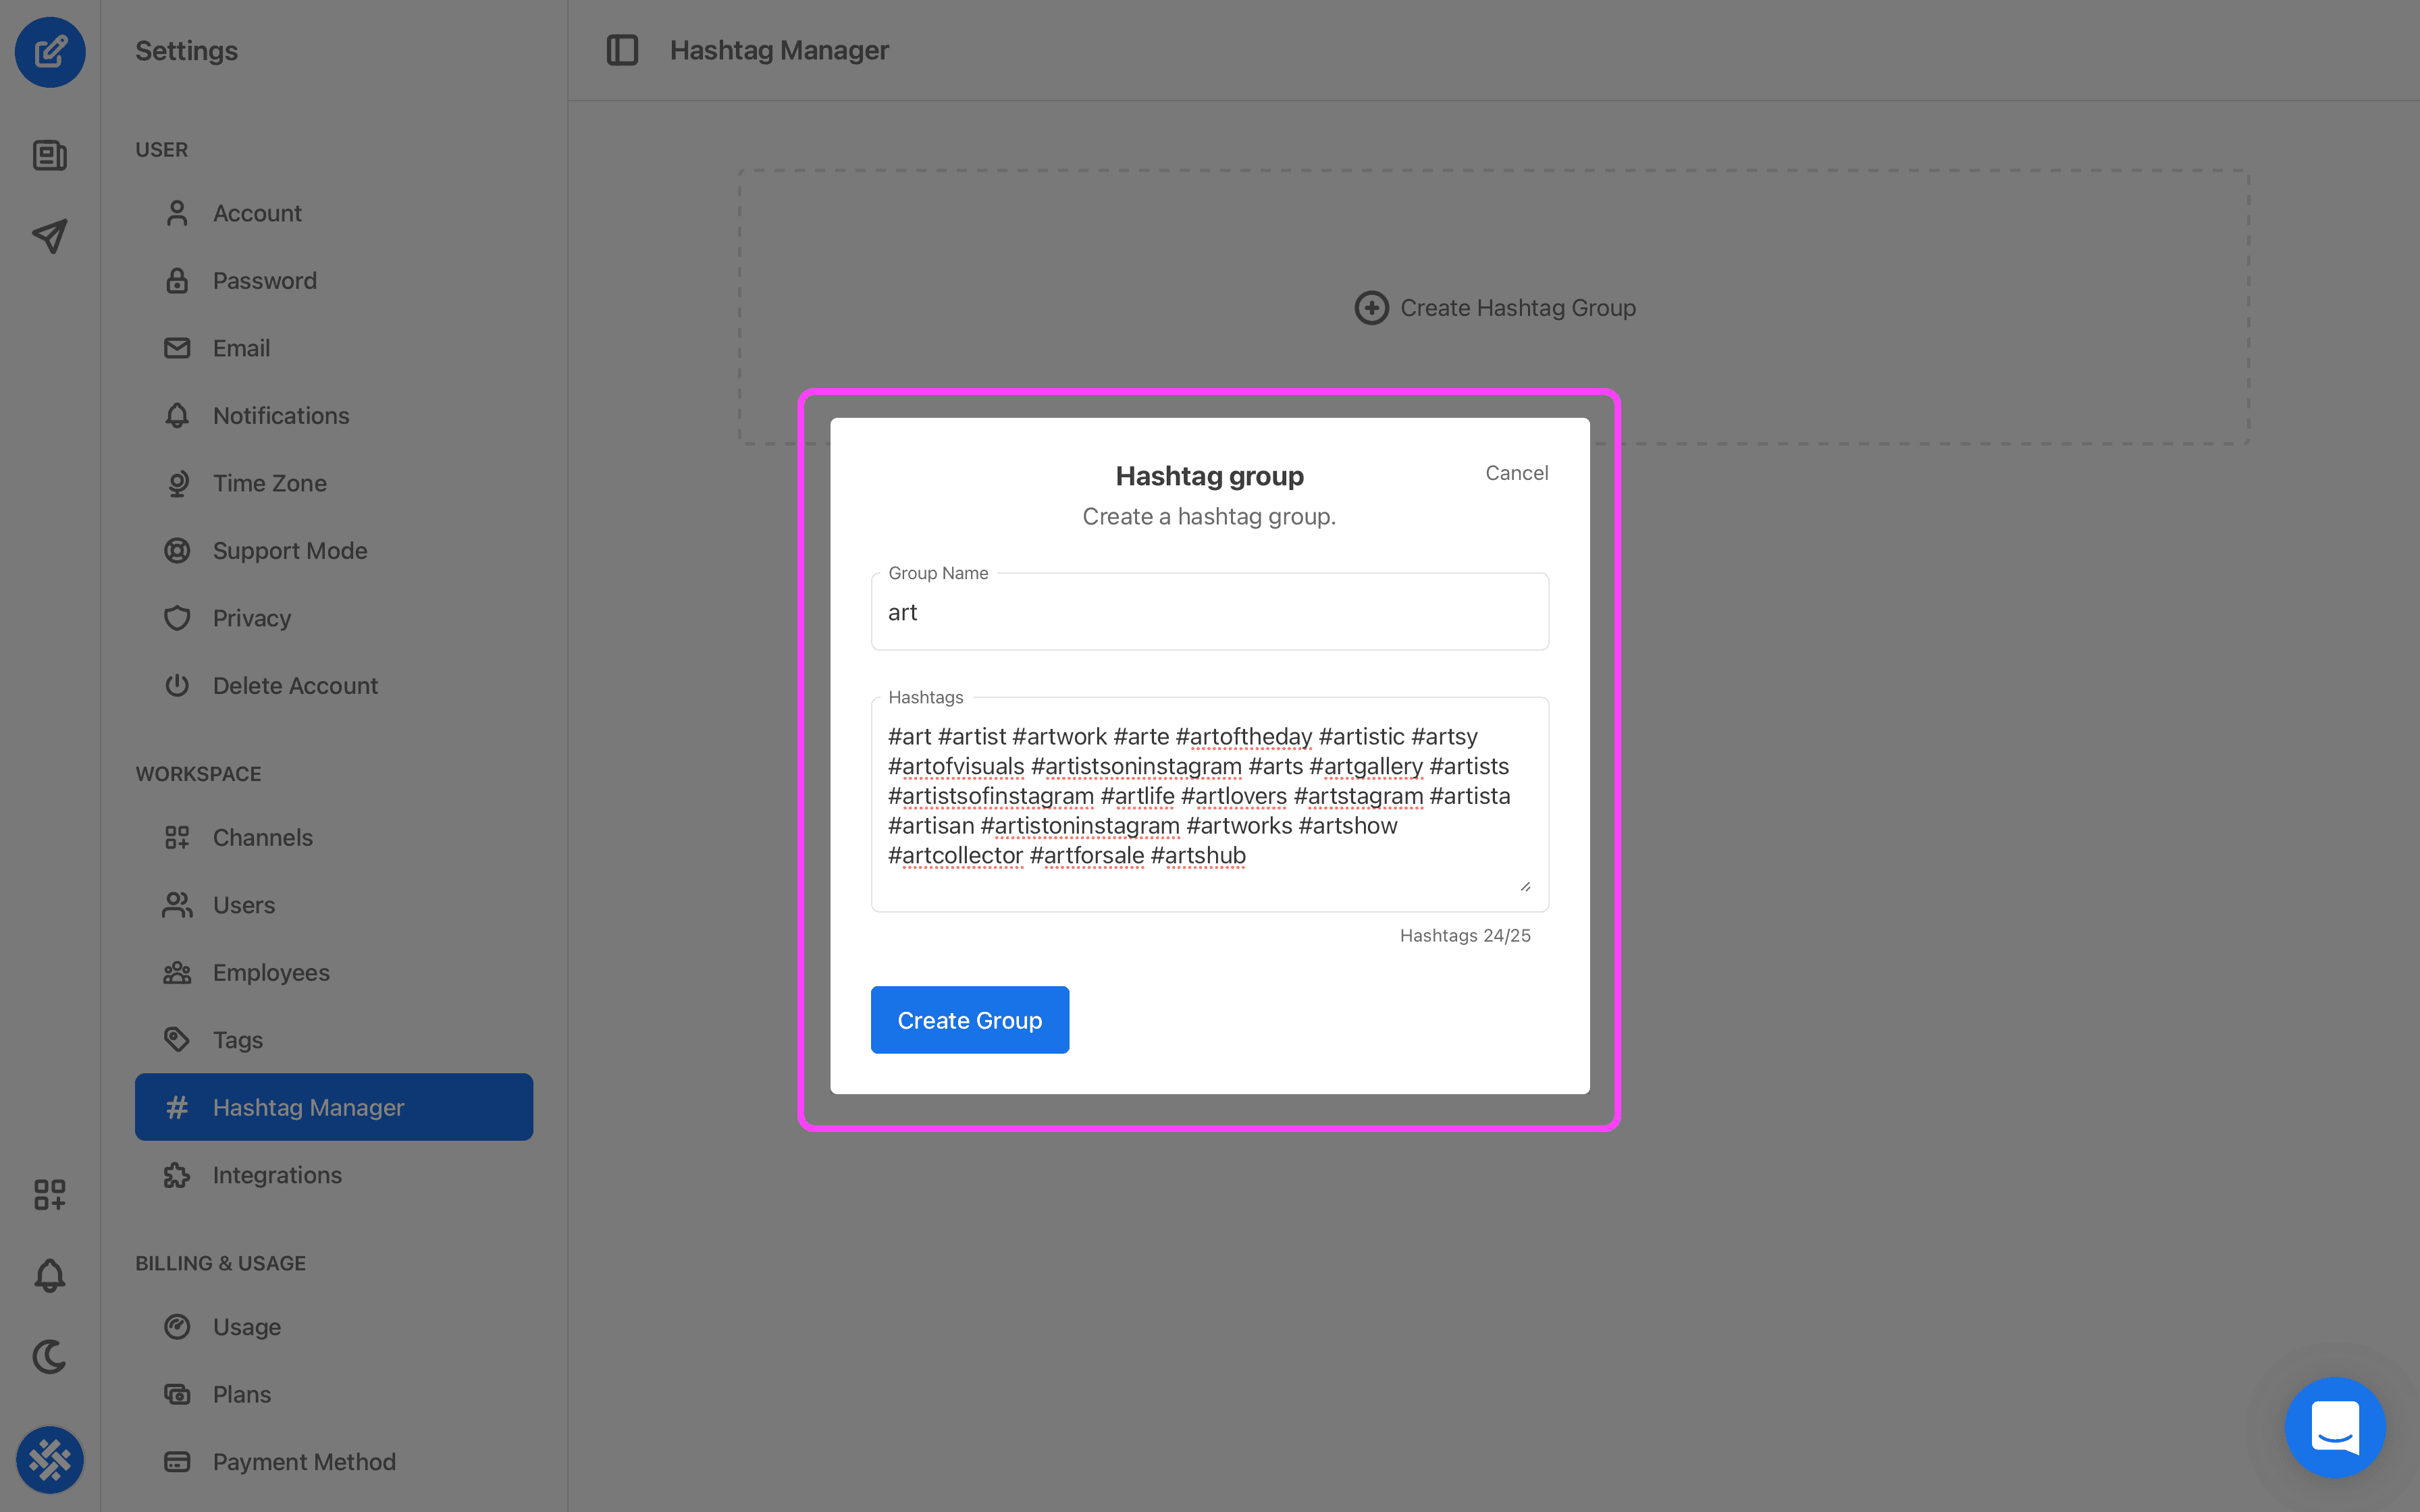Image resolution: width=2420 pixels, height=1512 pixels.
Task: Open the apps grid-plus icon near bottom
Action: click(x=50, y=1194)
